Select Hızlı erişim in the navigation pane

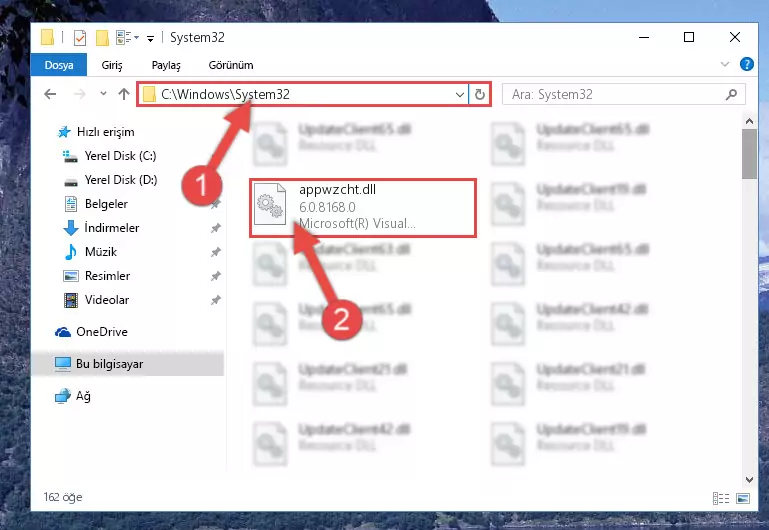[105, 132]
